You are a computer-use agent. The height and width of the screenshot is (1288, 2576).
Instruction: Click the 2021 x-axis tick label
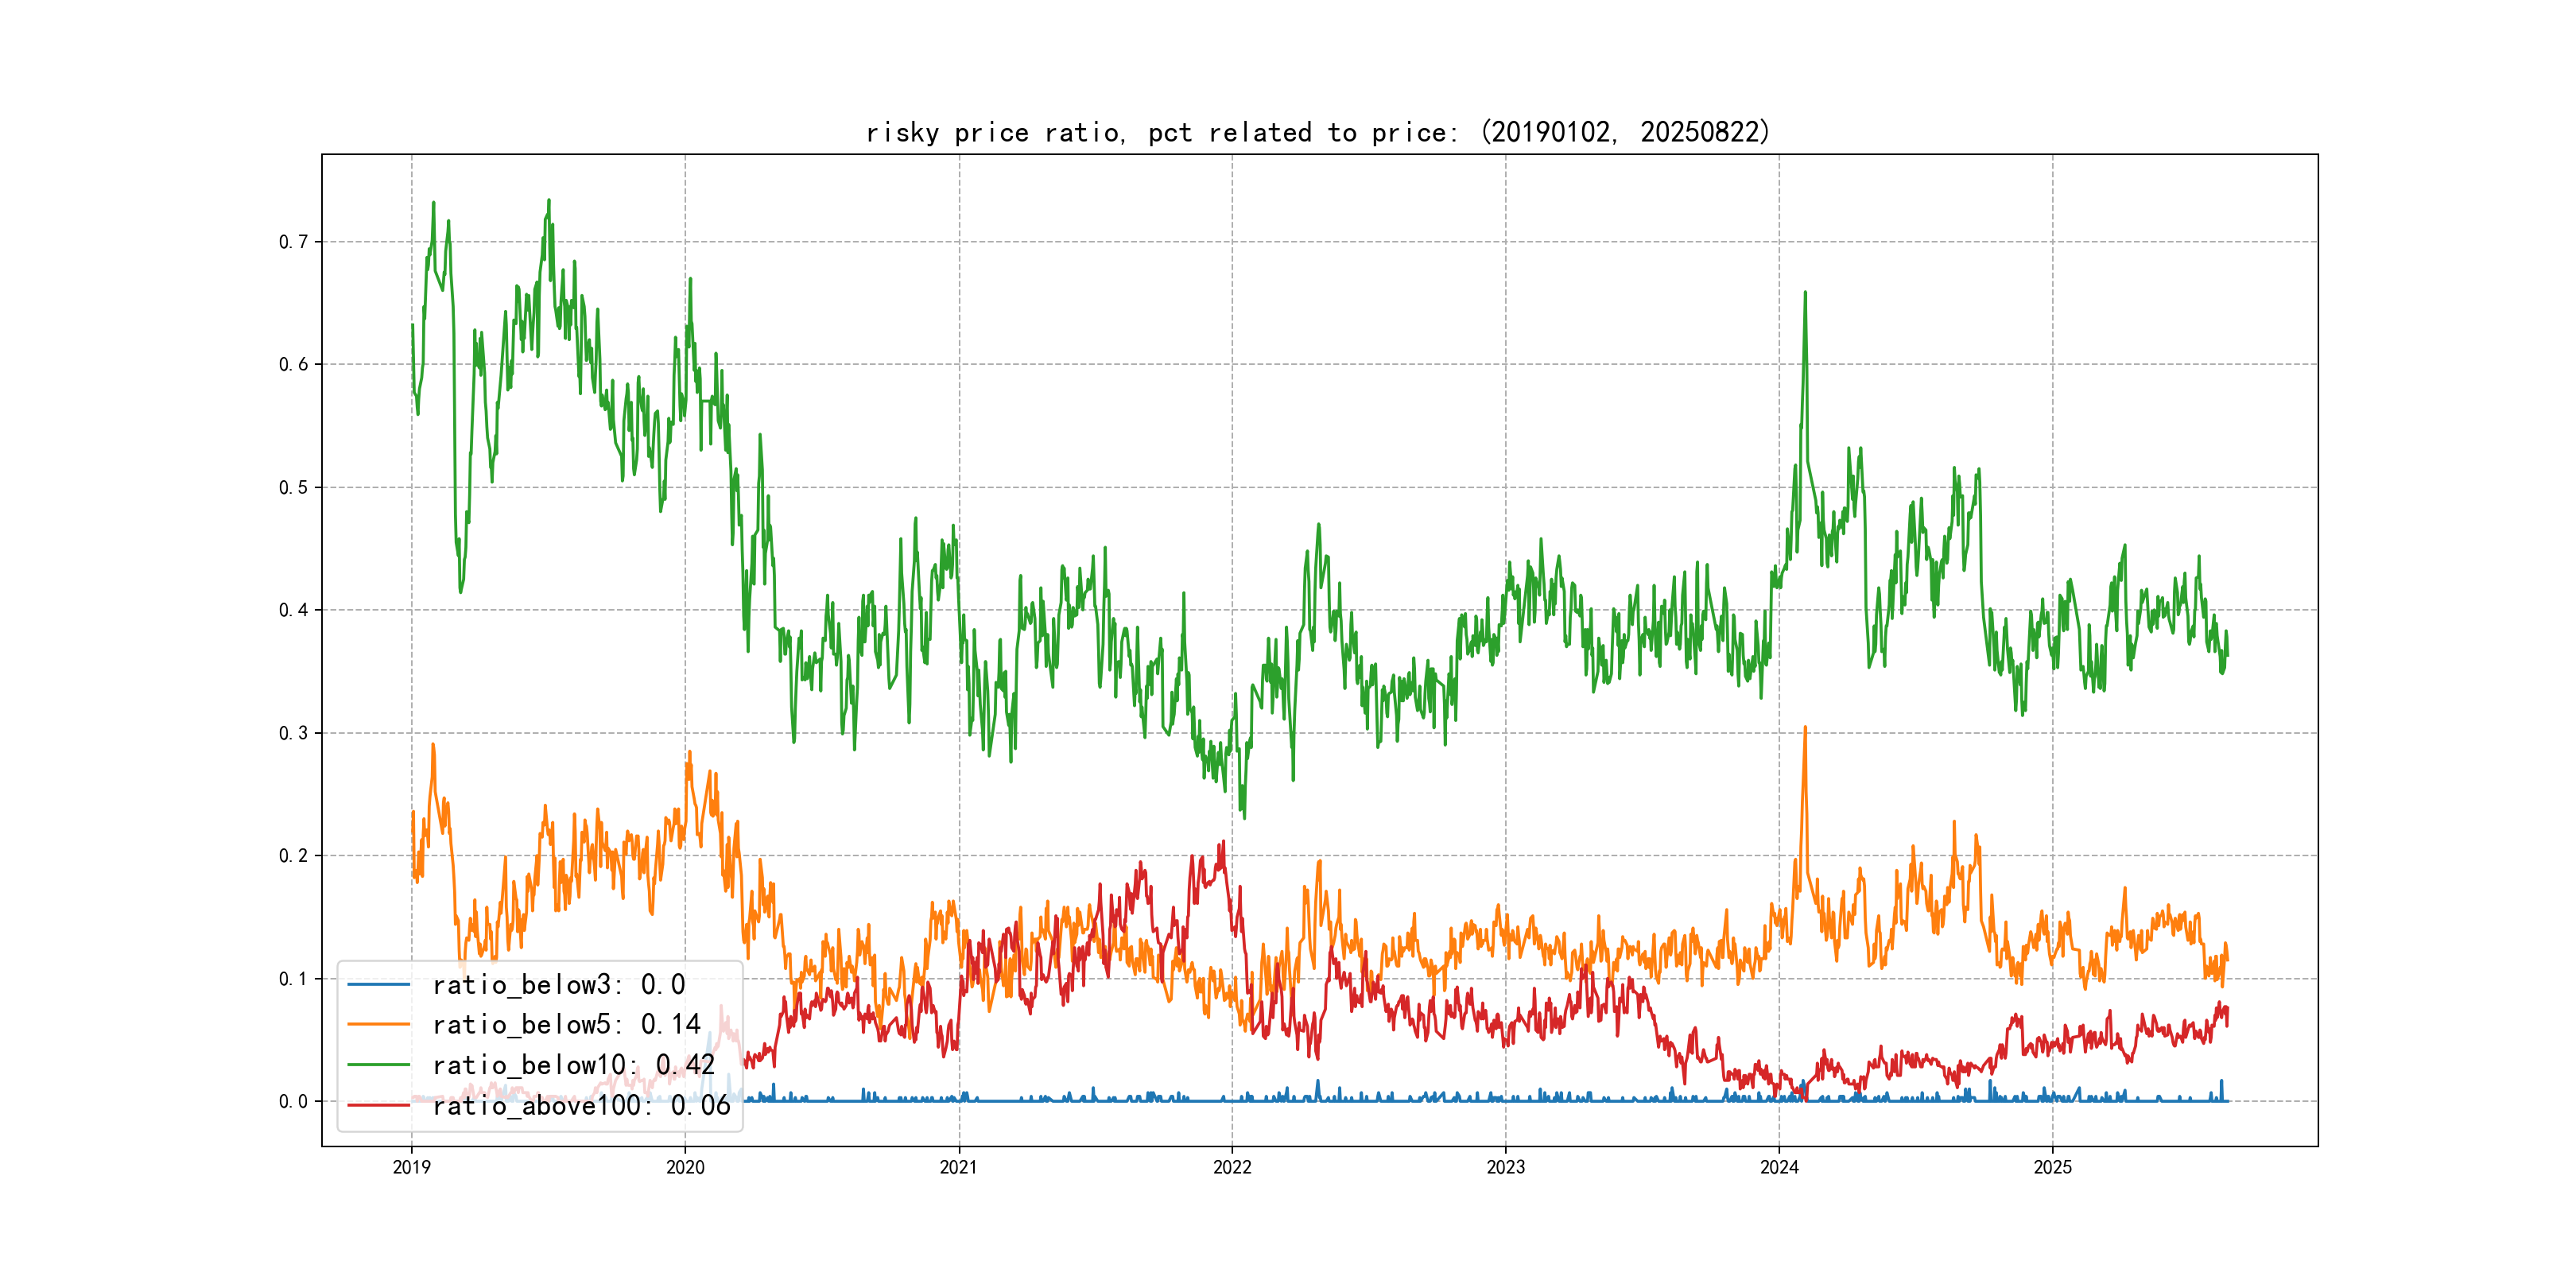(959, 1167)
